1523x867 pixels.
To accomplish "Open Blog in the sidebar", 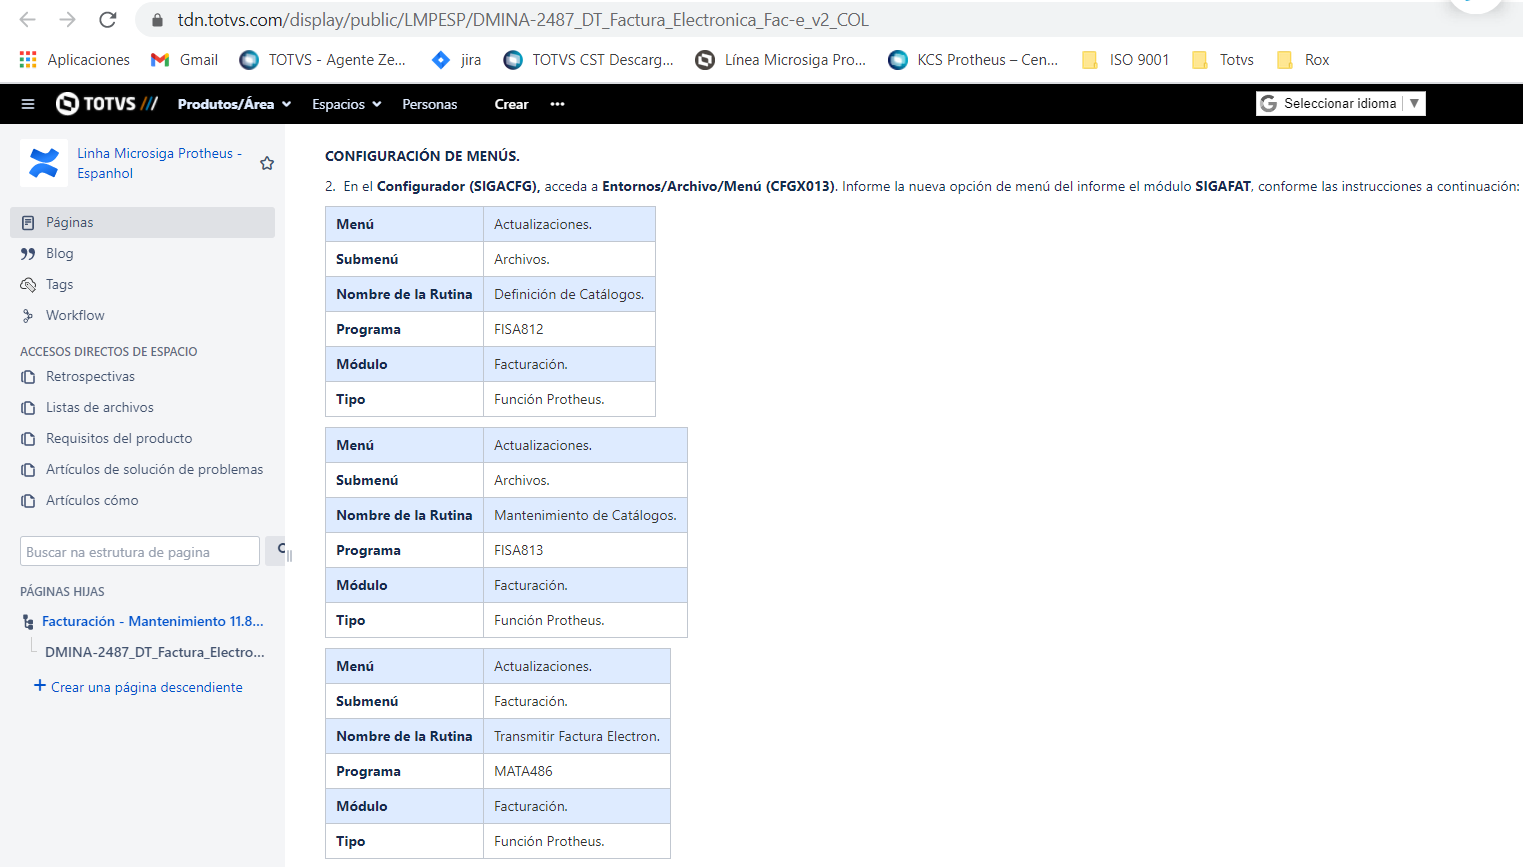I will (59, 253).
